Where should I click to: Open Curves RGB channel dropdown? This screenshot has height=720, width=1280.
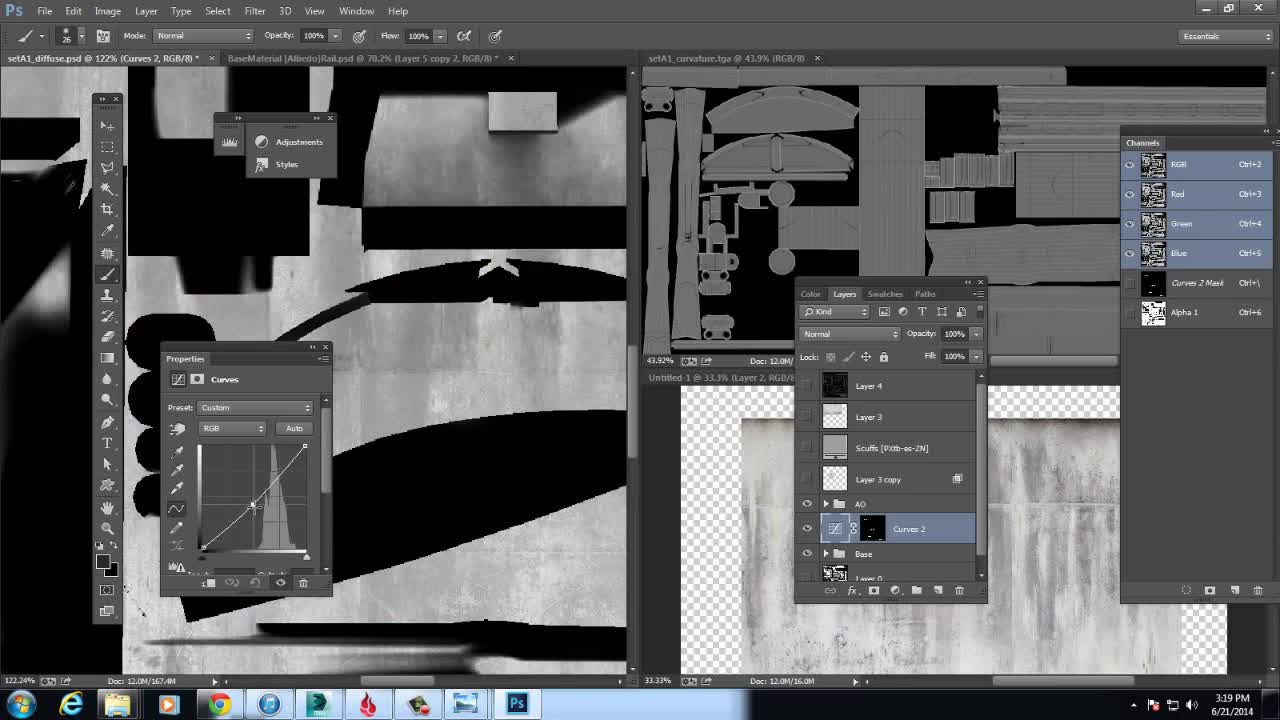tap(232, 429)
